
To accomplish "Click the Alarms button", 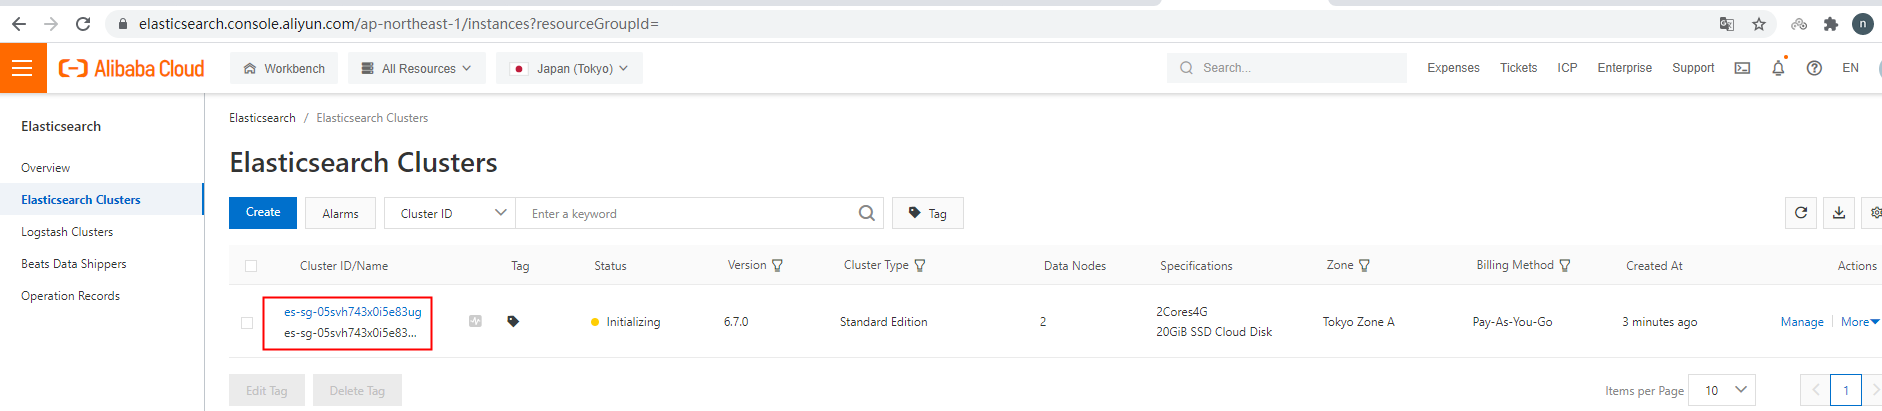I will (340, 213).
